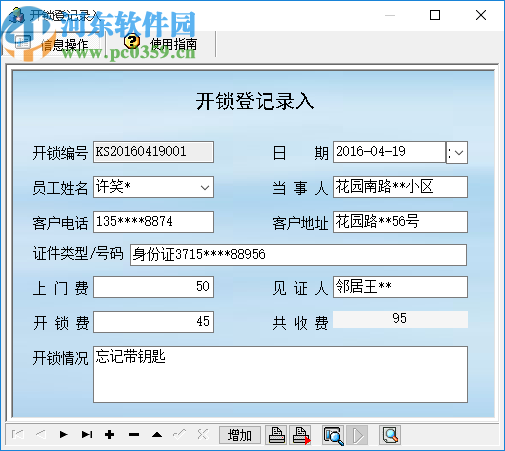Click the 客户电话 input field
This screenshot has width=505, height=451.
point(153,222)
